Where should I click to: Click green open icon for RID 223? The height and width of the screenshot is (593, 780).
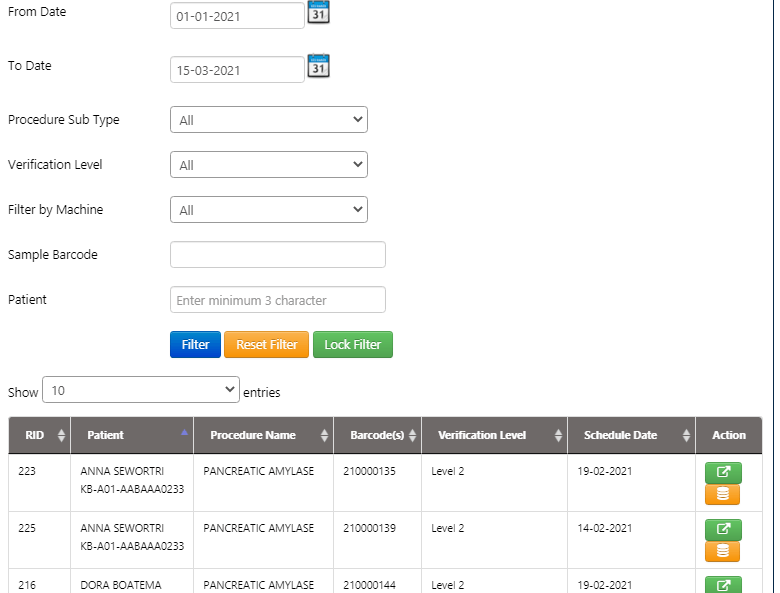tap(723, 473)
